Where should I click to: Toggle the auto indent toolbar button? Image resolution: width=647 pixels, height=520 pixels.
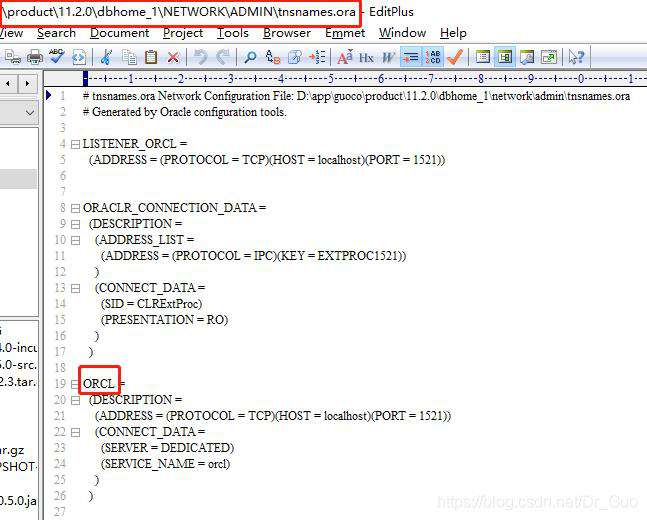pyautogui.click(x=411, y=57)
